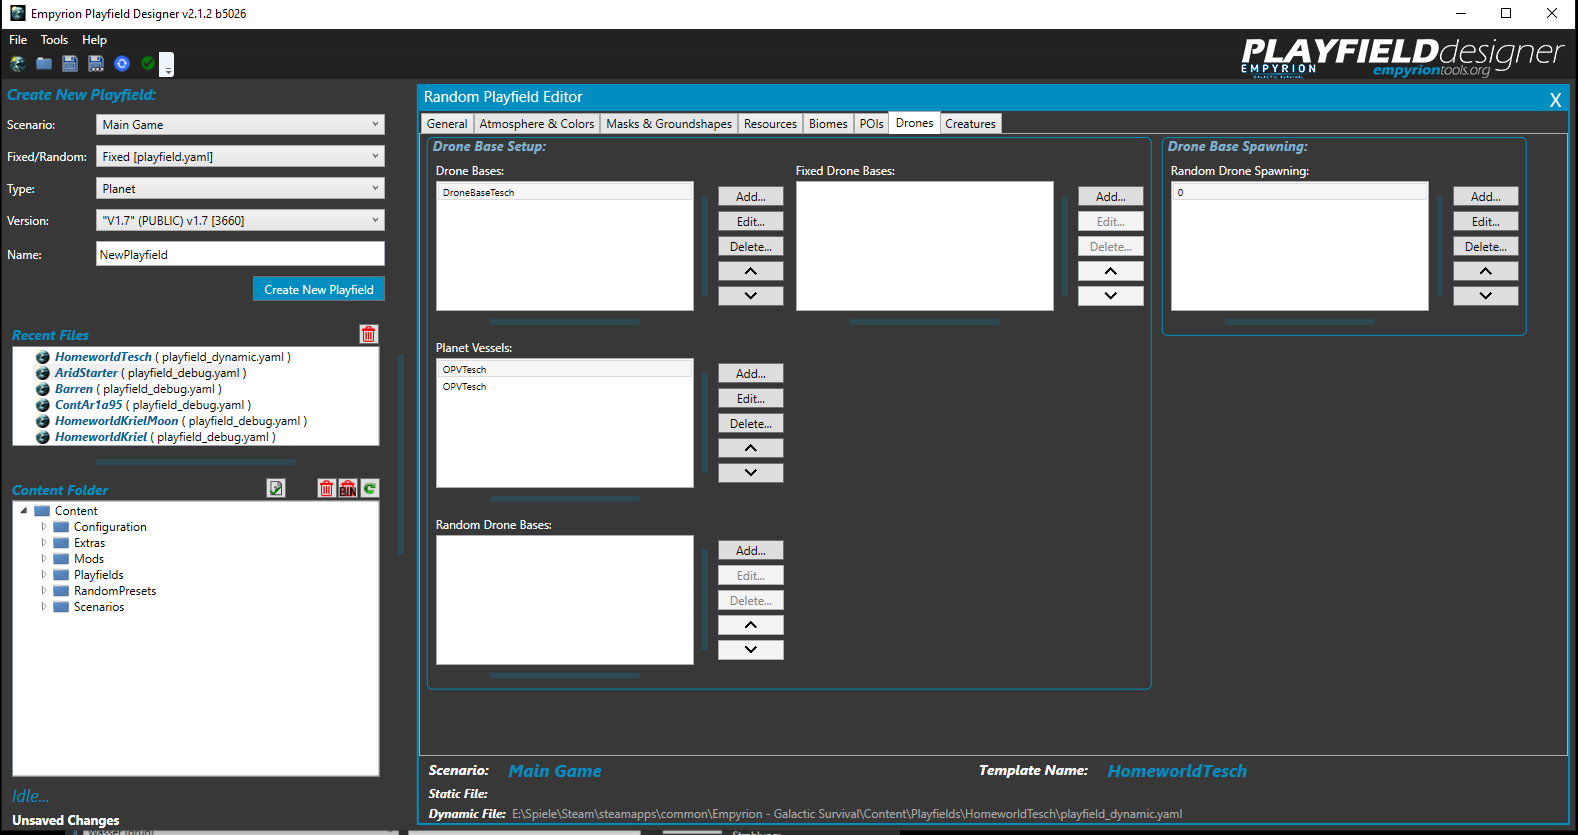
Task: Open the Help menu
Action: click(x=94, y=40)
